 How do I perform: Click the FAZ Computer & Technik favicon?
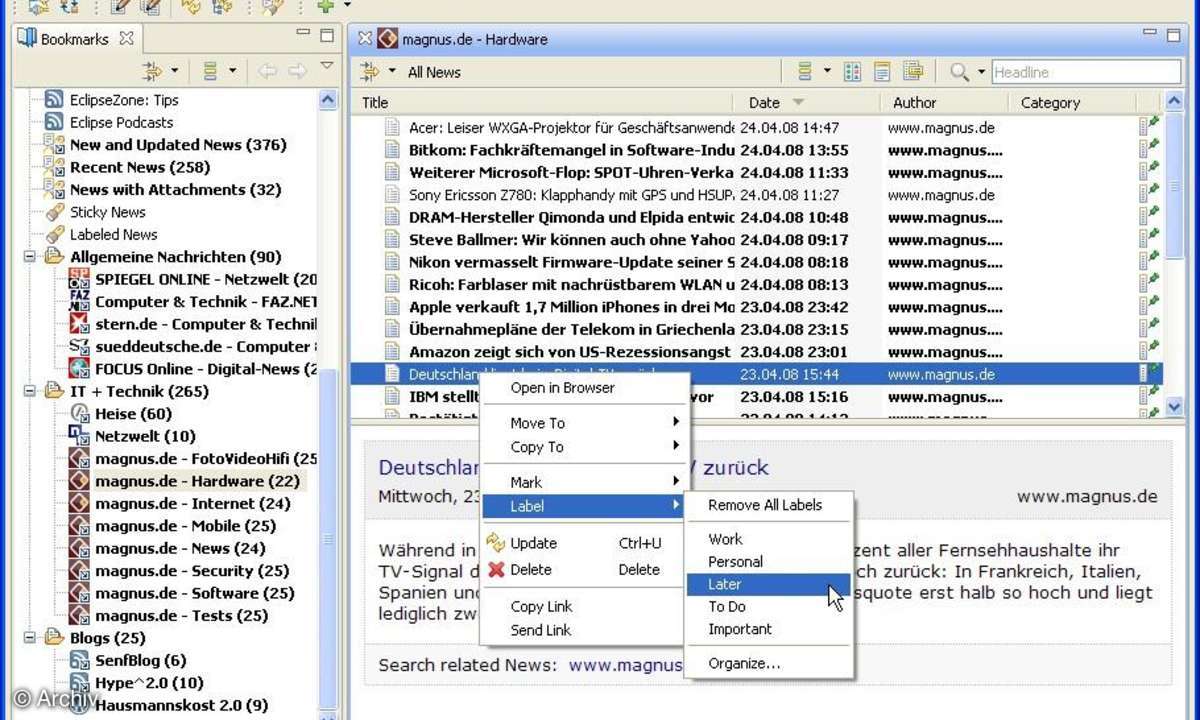coord(79,302)
